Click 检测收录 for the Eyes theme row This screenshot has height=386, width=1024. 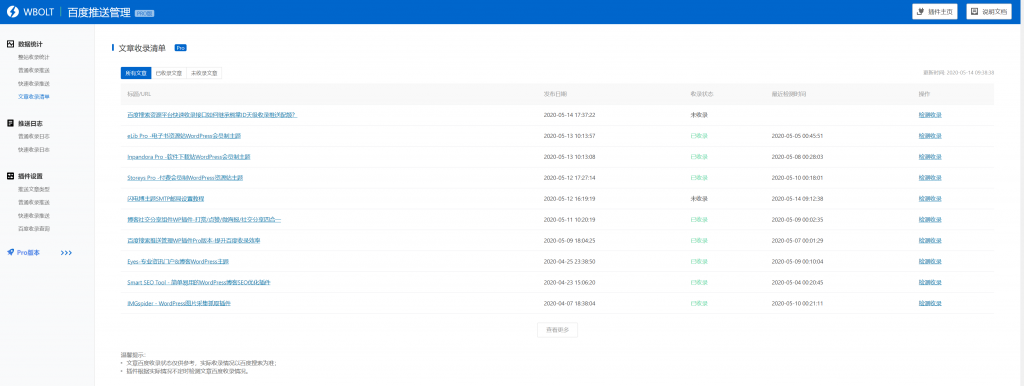[x=930, y=262]
